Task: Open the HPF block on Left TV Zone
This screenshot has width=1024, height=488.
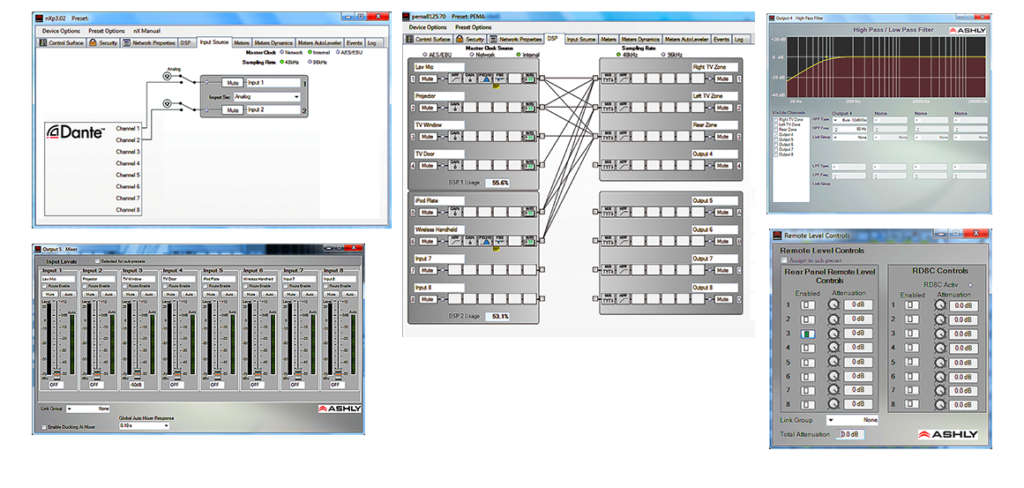Action: tap(623, 107)
